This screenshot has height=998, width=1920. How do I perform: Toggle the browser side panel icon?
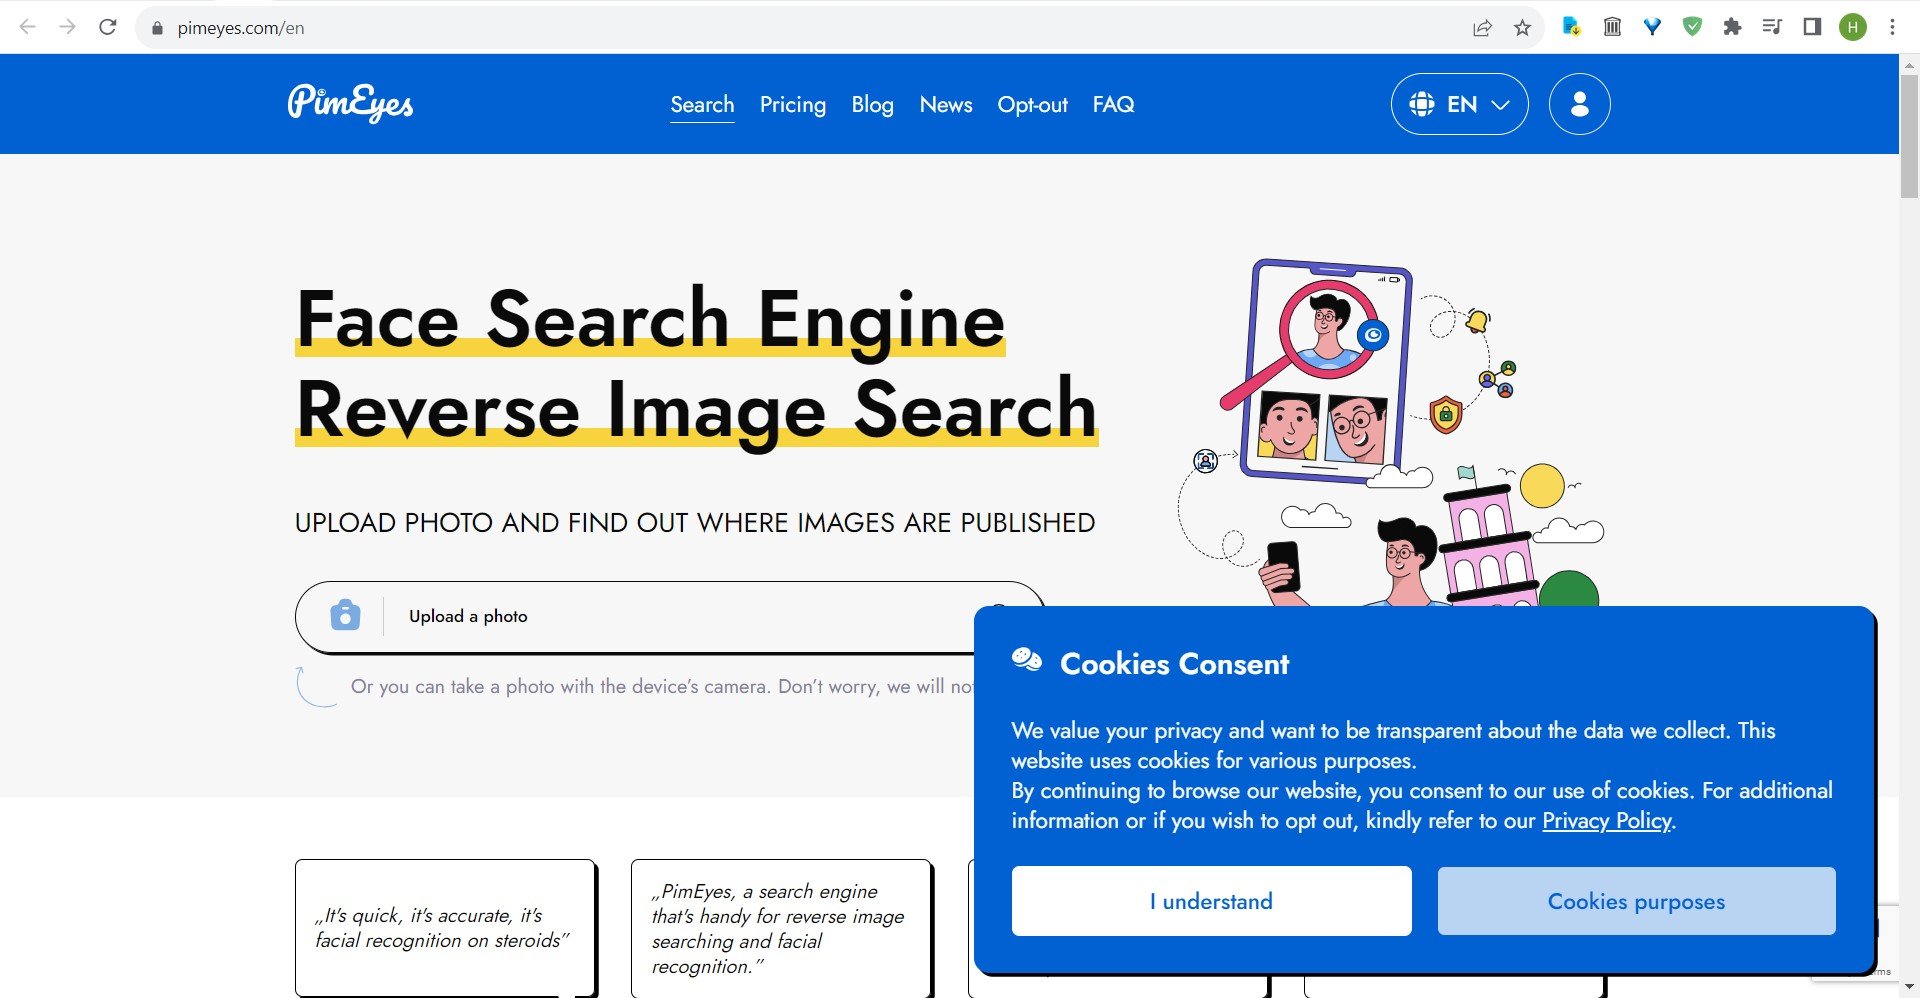1812,27
